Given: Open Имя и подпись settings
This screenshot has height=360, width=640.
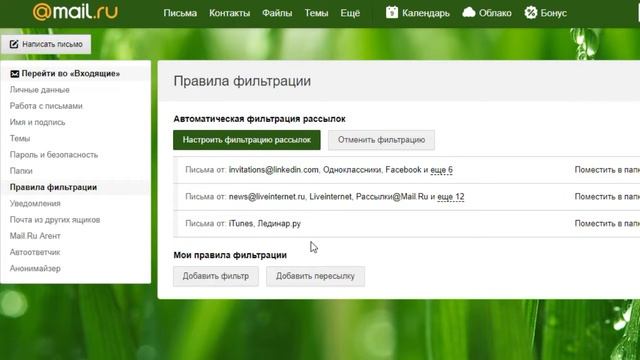Looking at the screenshot, I should 38,122.
